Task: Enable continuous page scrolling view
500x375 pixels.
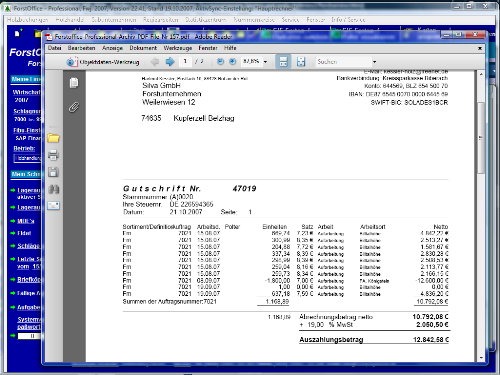Action: tap(283, 62)
